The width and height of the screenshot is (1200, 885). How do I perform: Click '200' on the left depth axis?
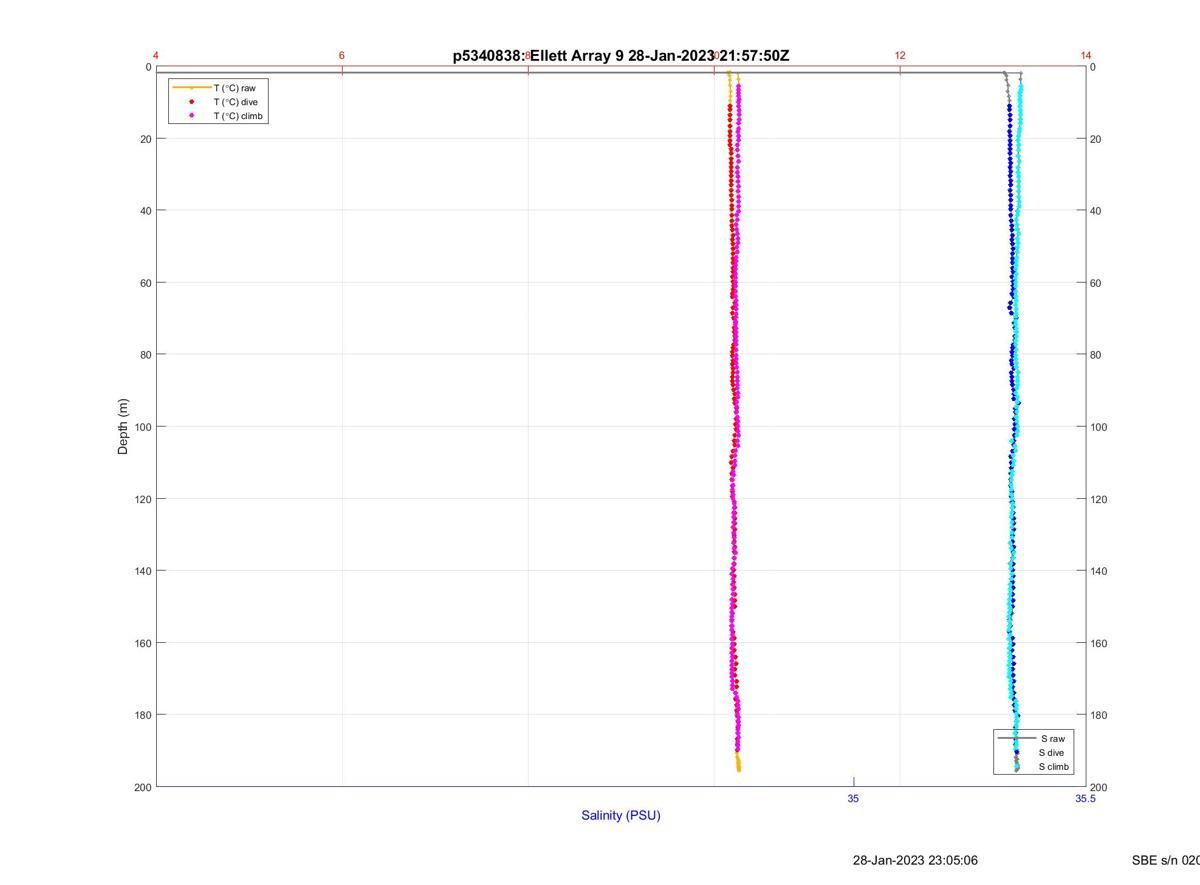tap(143, 787)
